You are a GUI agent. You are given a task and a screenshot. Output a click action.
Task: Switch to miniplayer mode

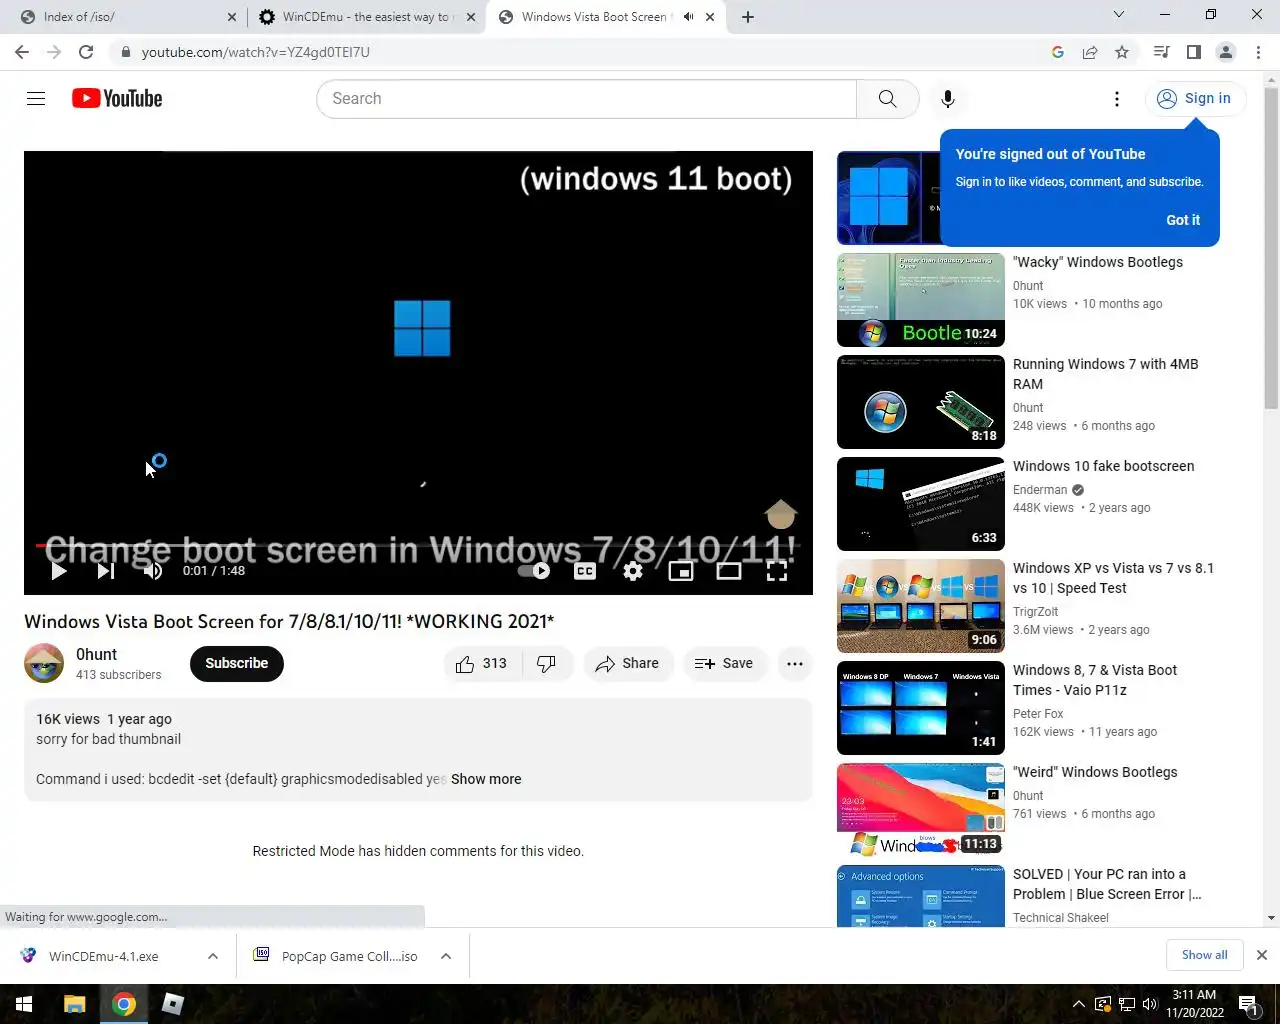(681, 570)
